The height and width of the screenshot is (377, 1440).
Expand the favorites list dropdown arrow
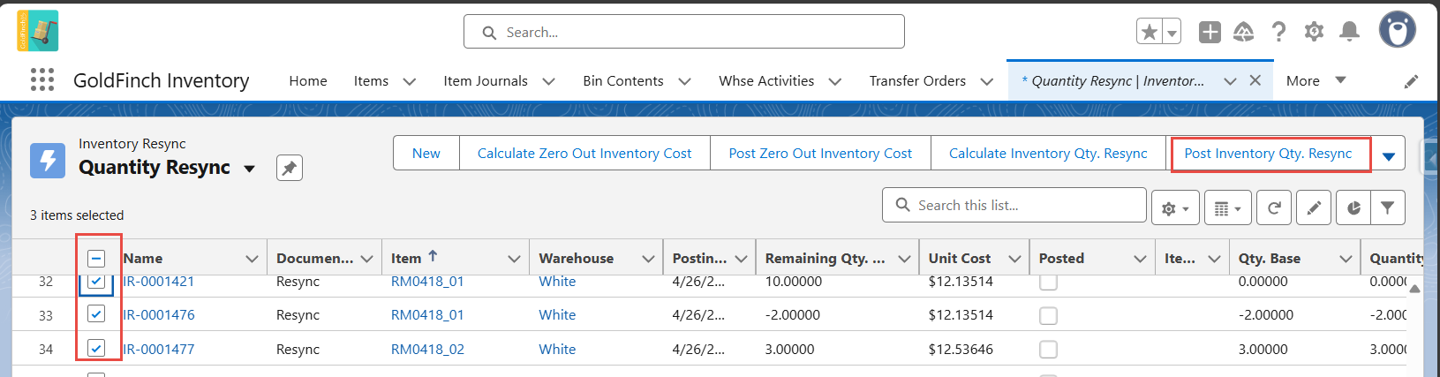coord(1172,32)
